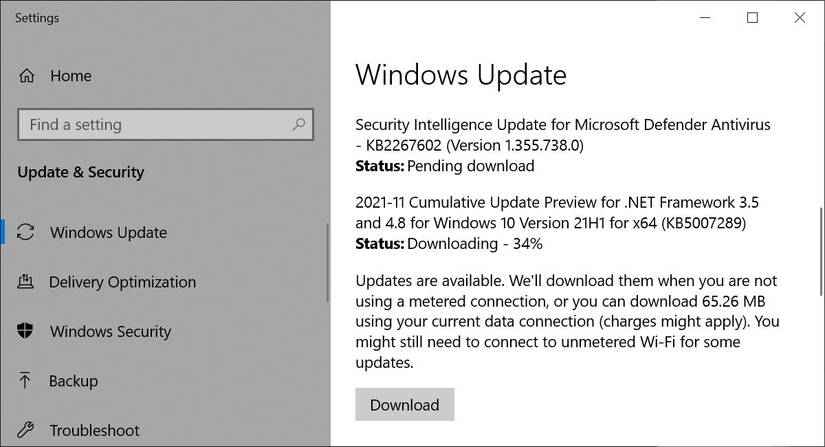Click the magnifier search icon
This screenshot has width=825, height=447.
299,125
